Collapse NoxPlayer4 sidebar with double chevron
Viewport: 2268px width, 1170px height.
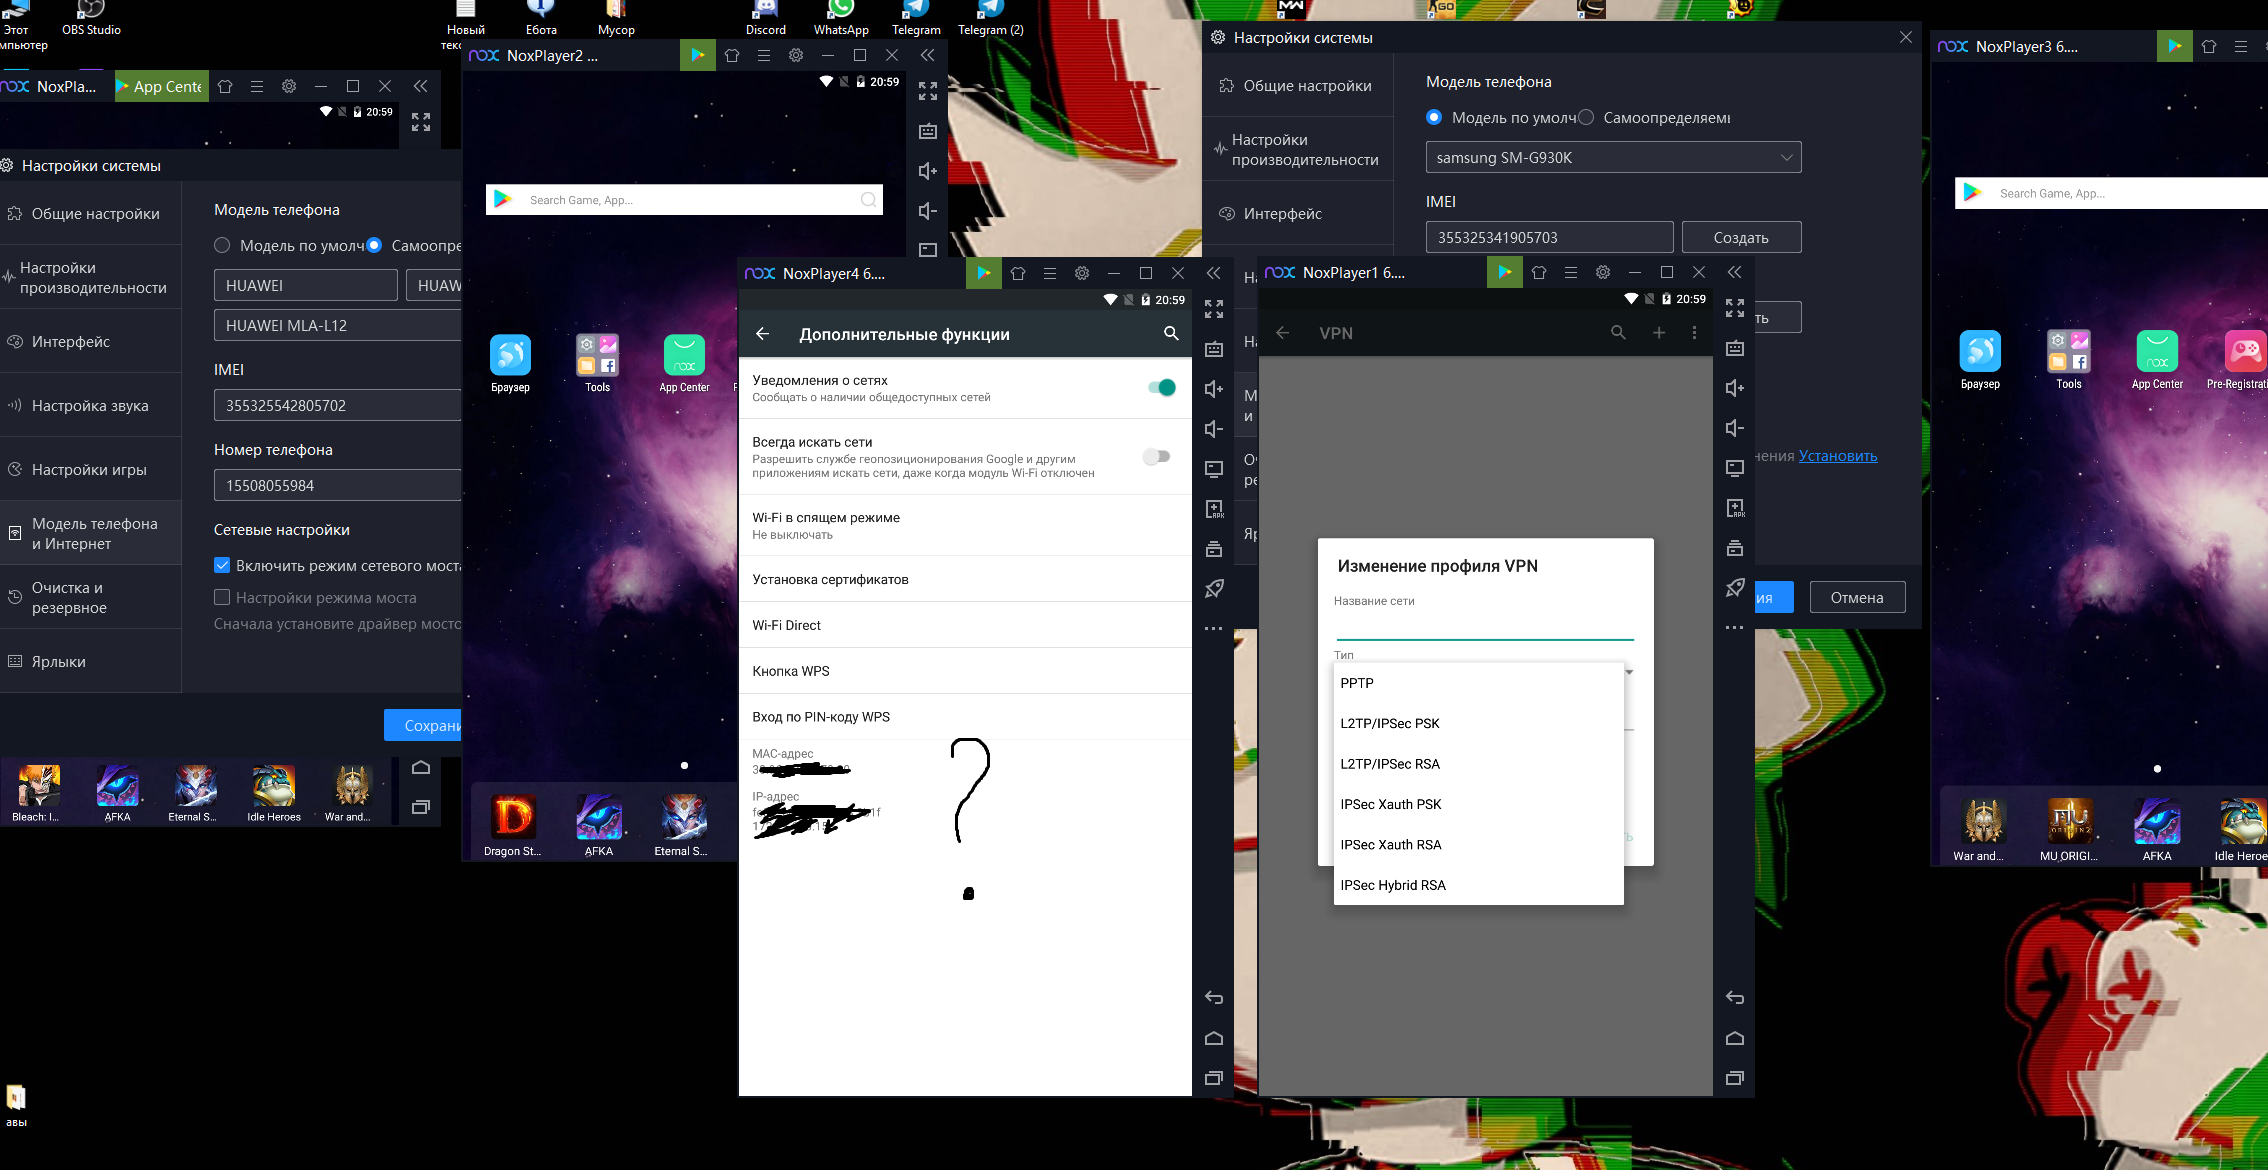1213,273
